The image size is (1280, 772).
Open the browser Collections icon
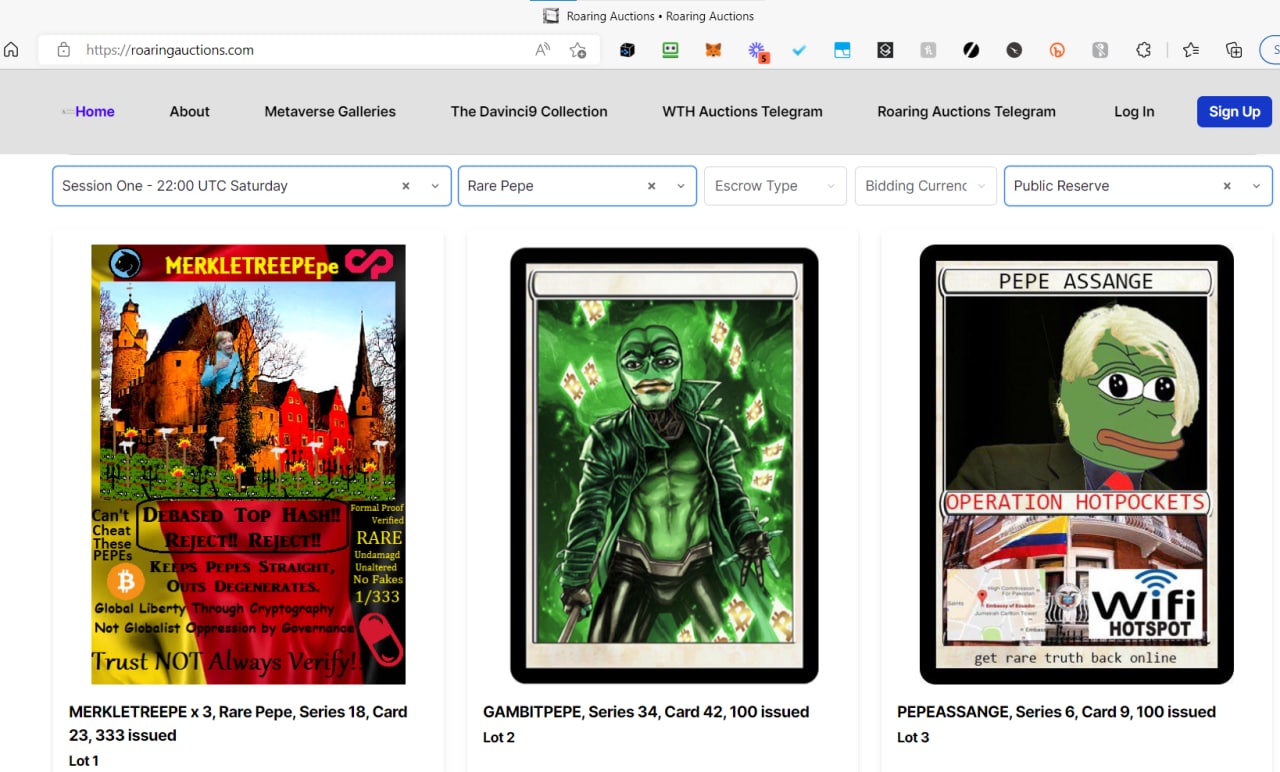tap(1234, 50)
